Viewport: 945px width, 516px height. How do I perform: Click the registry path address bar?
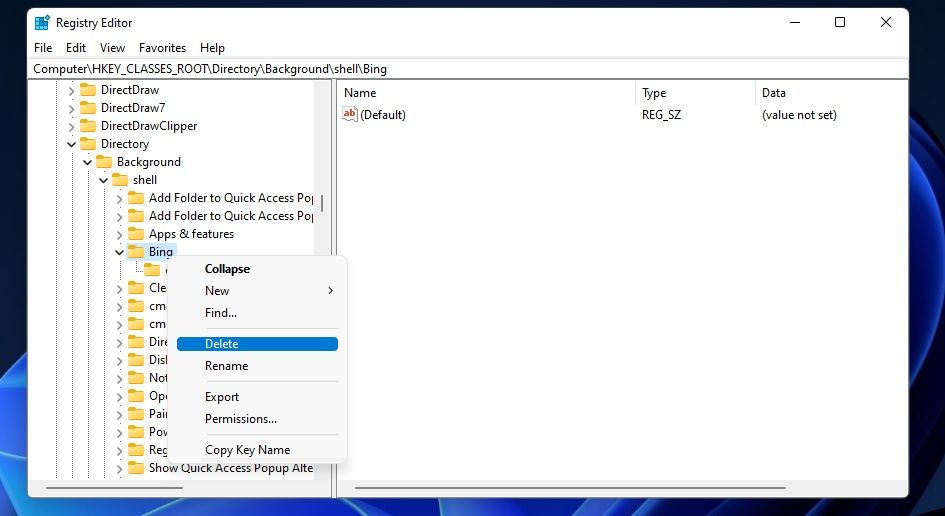point(468,69)
